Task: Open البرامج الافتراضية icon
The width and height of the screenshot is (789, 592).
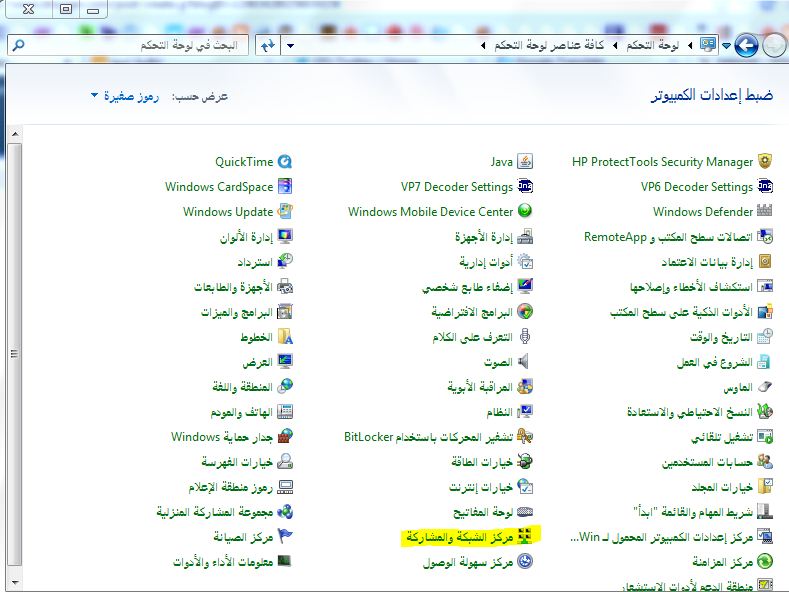Action: [525, 312]
